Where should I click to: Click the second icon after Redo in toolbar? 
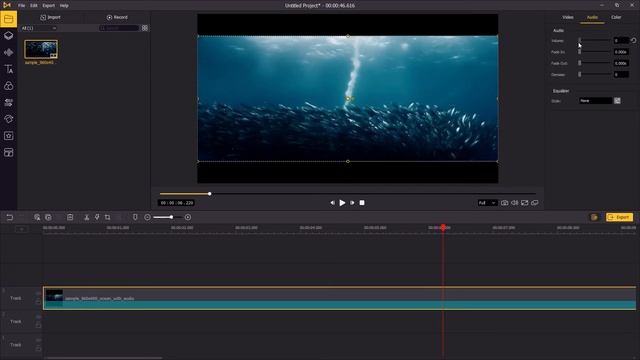coord(48,218)
